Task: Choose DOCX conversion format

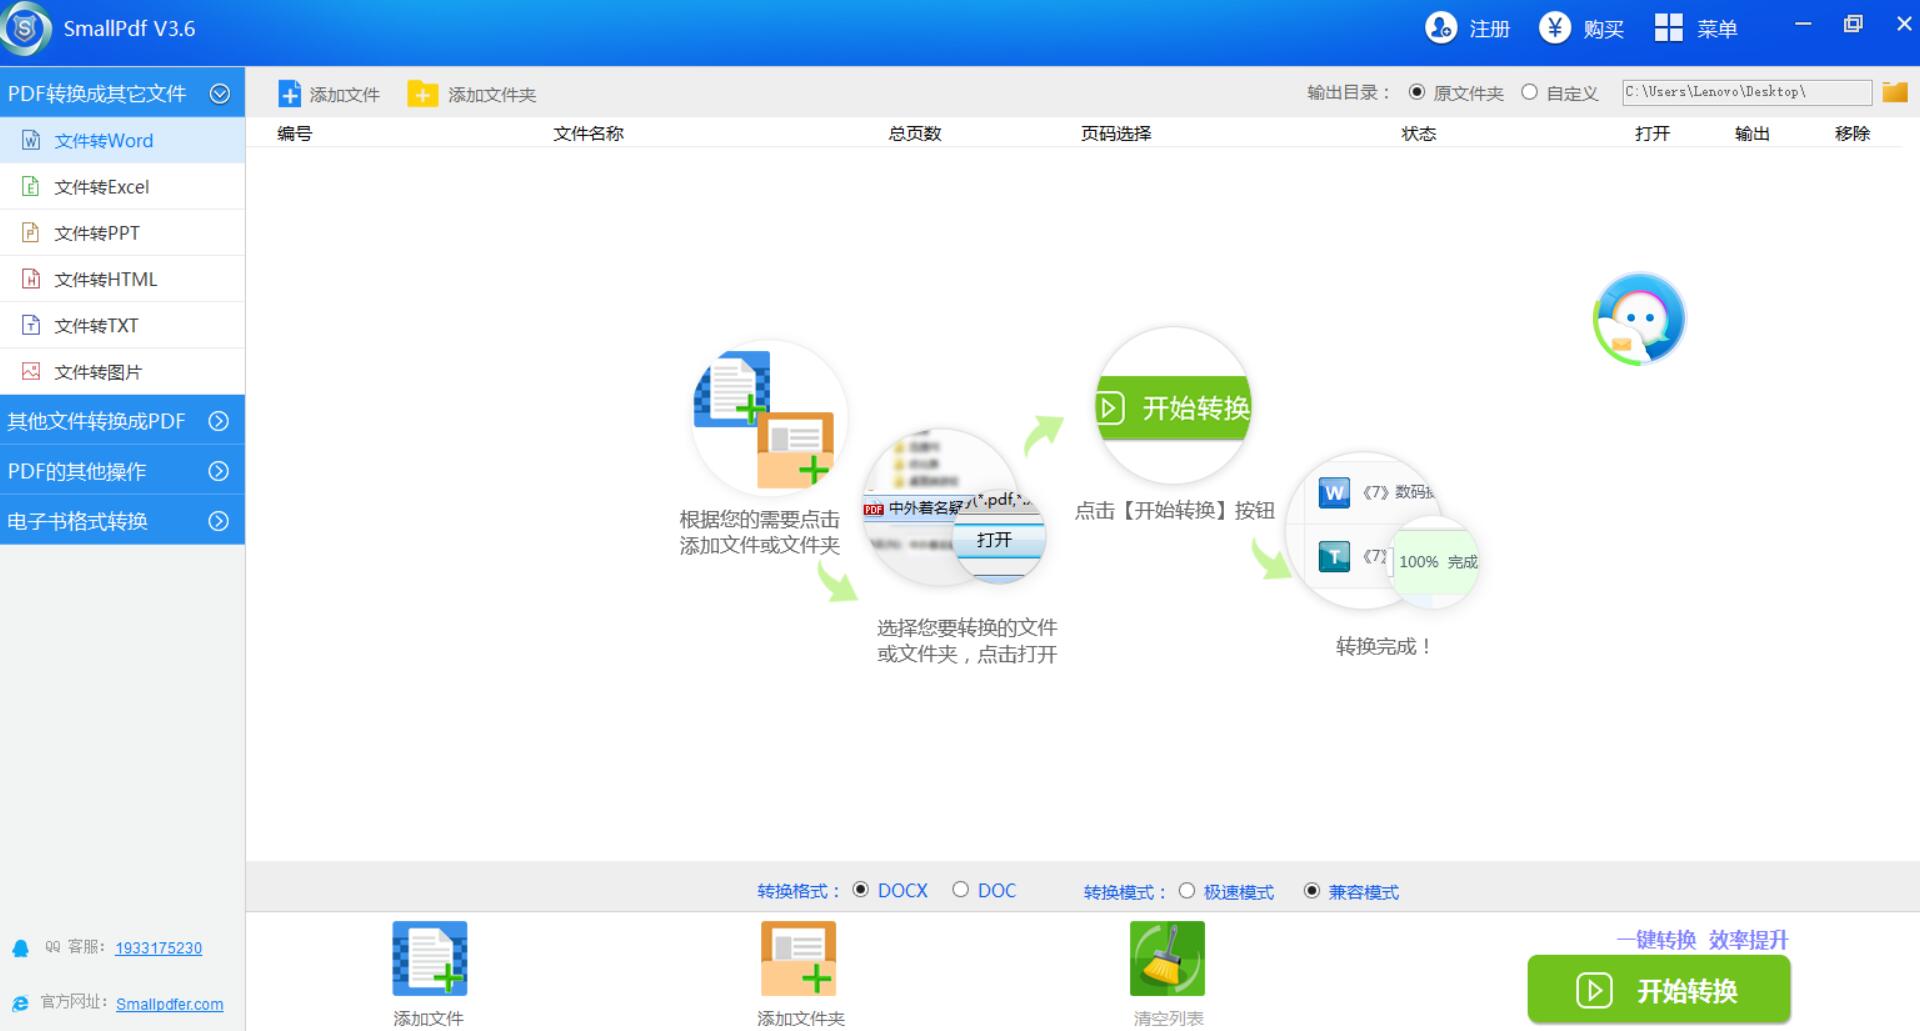Action: 860,889
